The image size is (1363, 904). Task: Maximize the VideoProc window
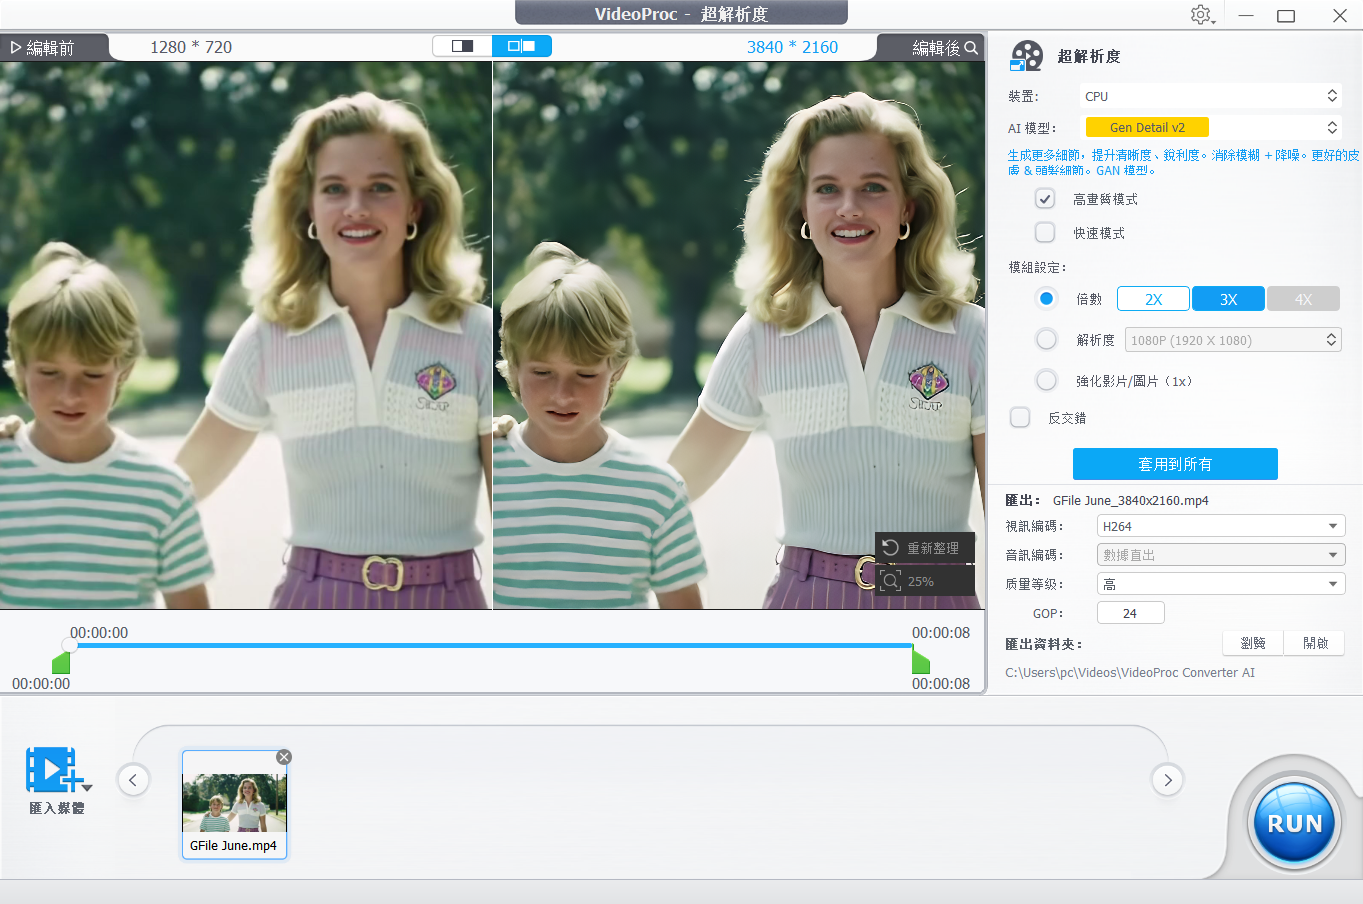pyautogui.click(x=1286, y=15)
